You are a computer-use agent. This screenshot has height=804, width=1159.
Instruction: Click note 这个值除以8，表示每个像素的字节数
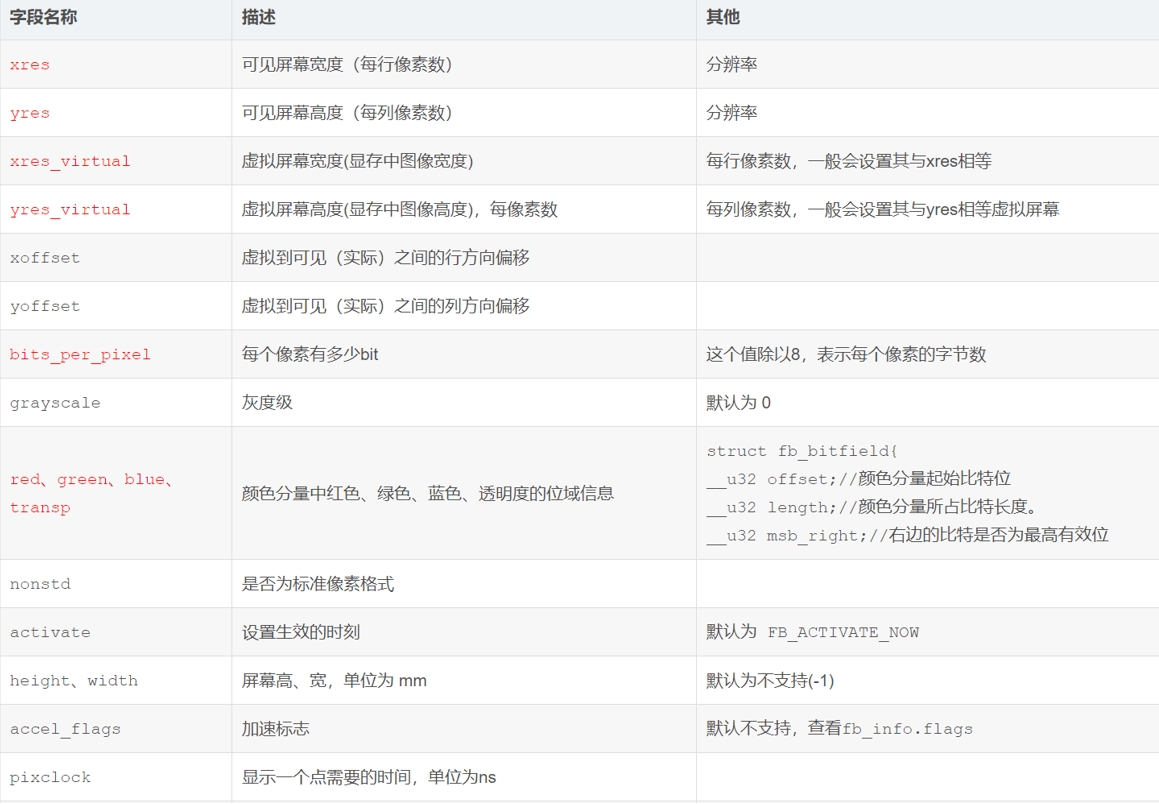pyautogui.click(x=846, y=354)
